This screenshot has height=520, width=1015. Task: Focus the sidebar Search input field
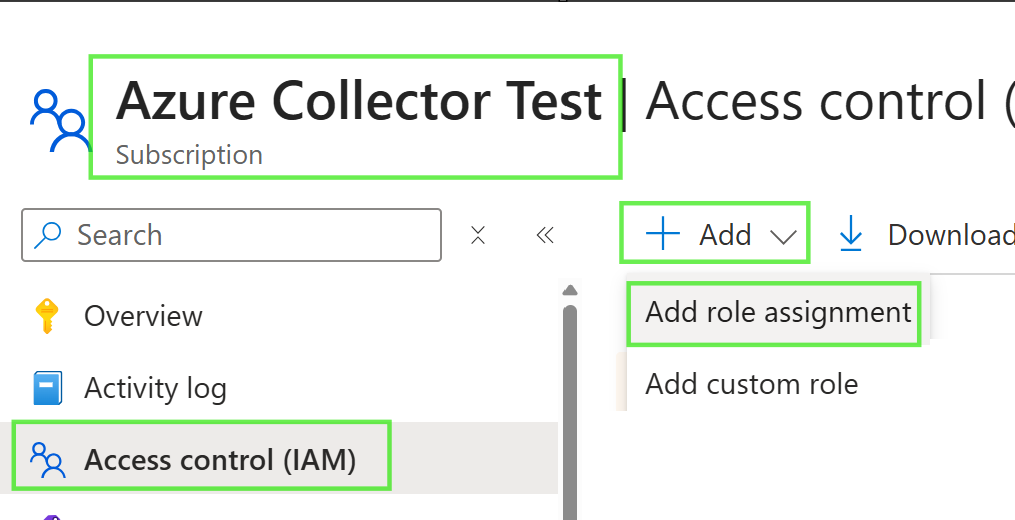(x=231, y=235)
